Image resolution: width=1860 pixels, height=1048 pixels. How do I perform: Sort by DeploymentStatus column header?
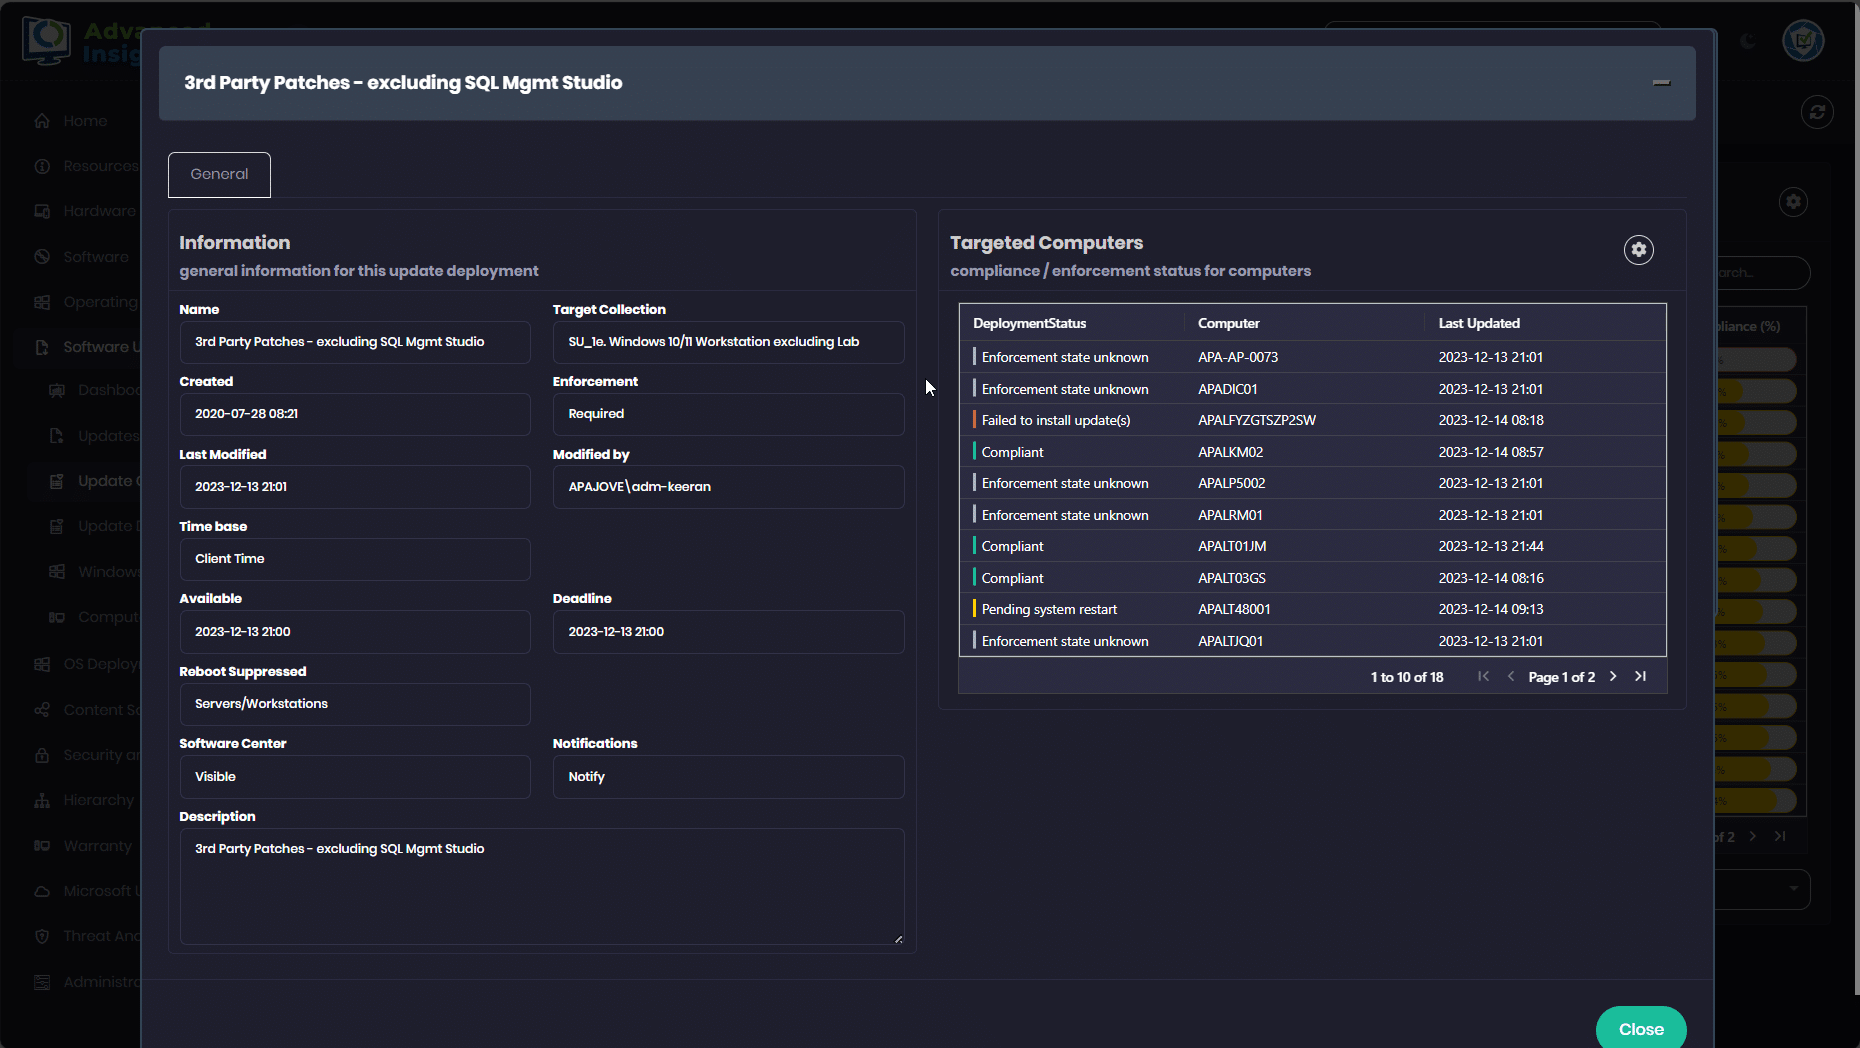pos(1029,324)
